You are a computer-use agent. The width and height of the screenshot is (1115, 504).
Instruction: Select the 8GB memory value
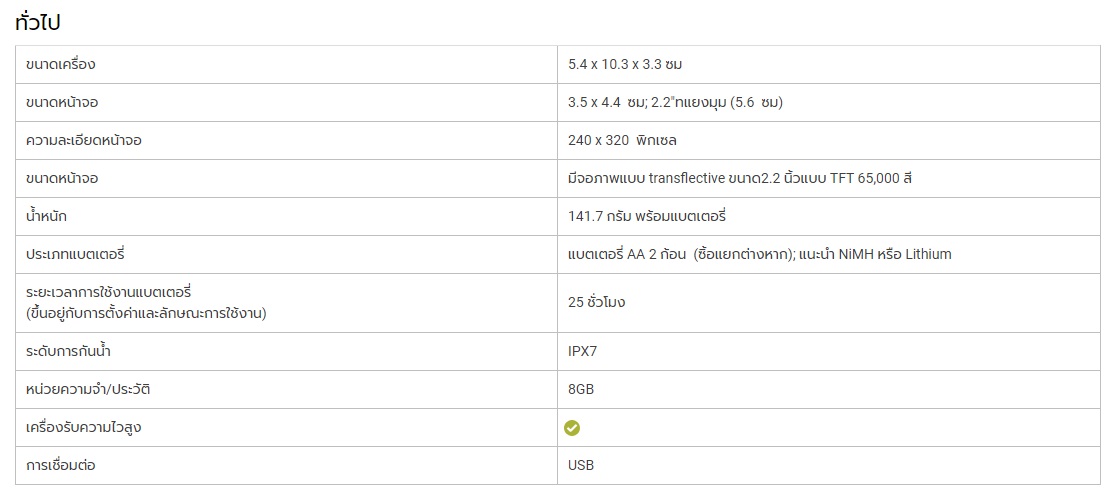pos(581,390)
